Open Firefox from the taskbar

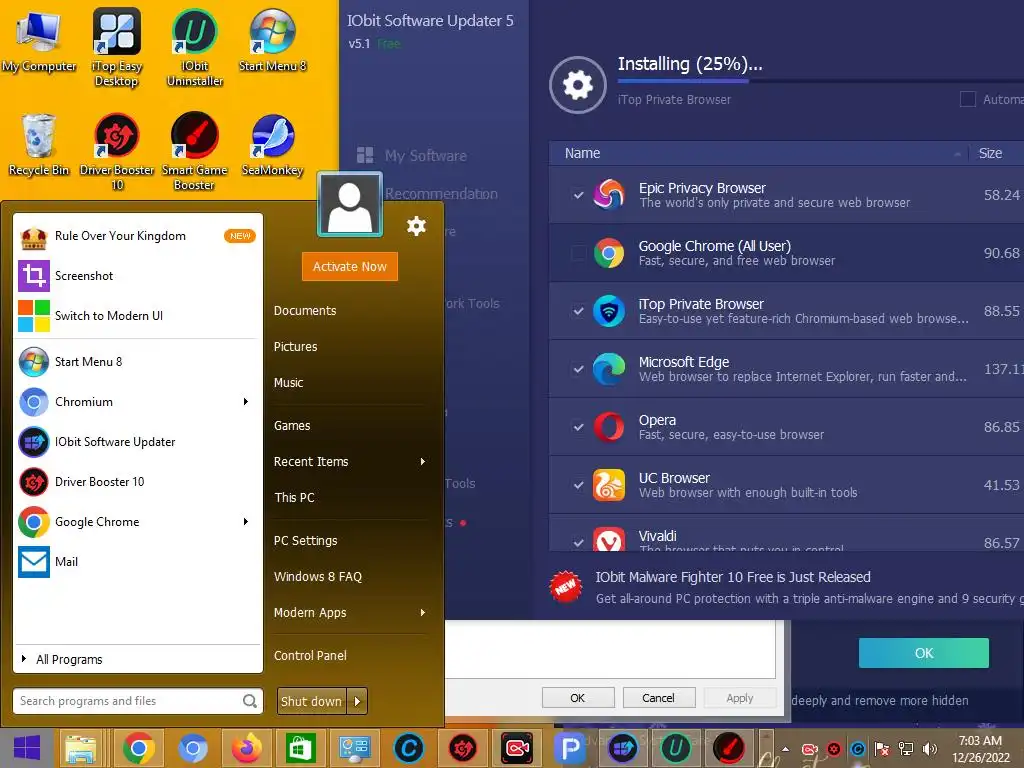coord(246,748)
